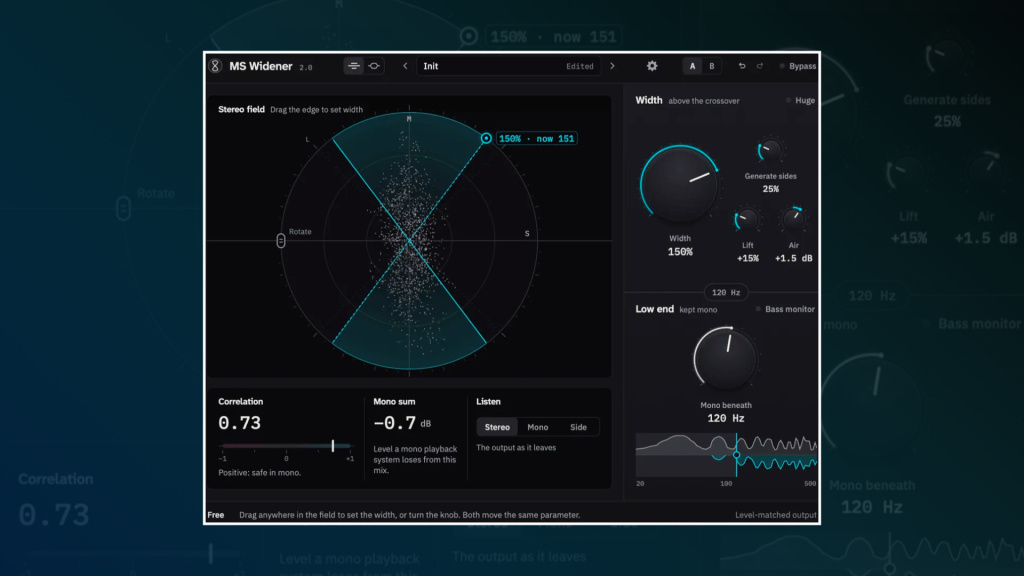Select the circle-with-line view mode icon
1024x576 pixels.
(374, 66)
